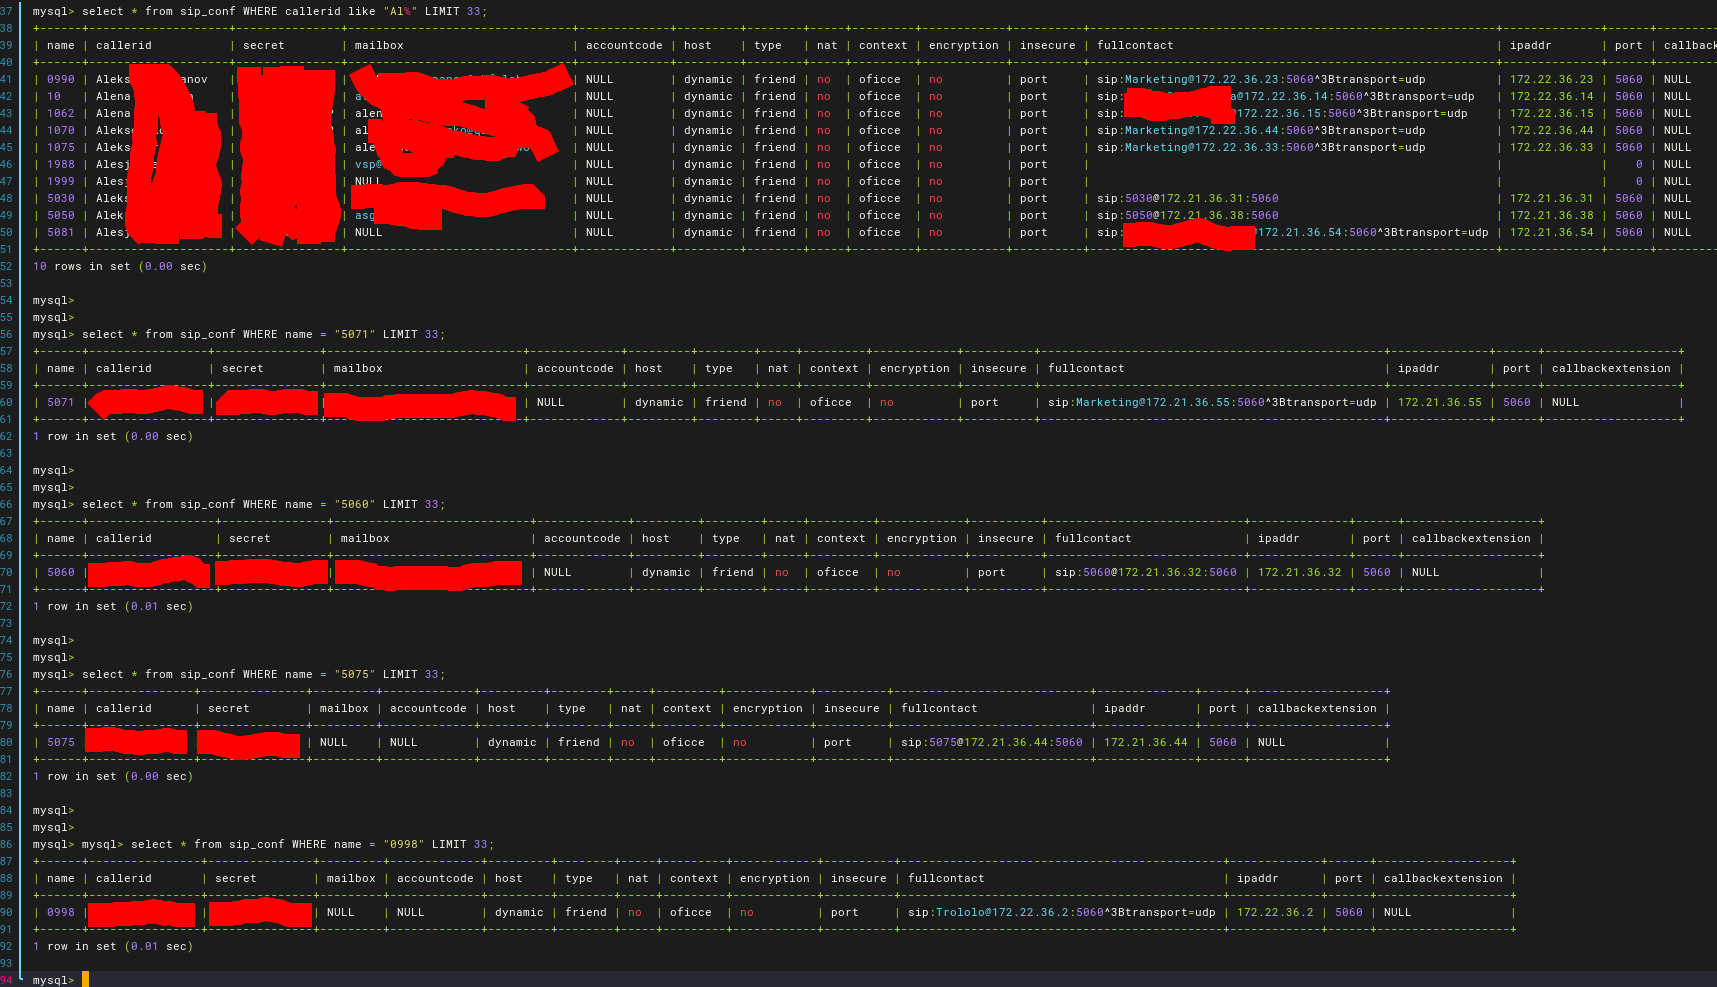Image resolution: width=1717 pixels, height=987 pixels.
Task: Click ipaddr value 172.22.36.23
Action: coord(1551,79)
